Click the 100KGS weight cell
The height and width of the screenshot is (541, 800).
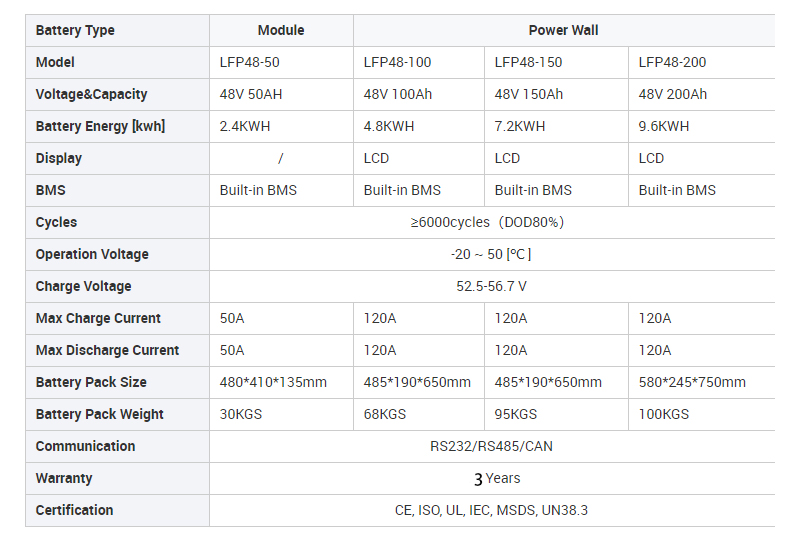(664, 414)
